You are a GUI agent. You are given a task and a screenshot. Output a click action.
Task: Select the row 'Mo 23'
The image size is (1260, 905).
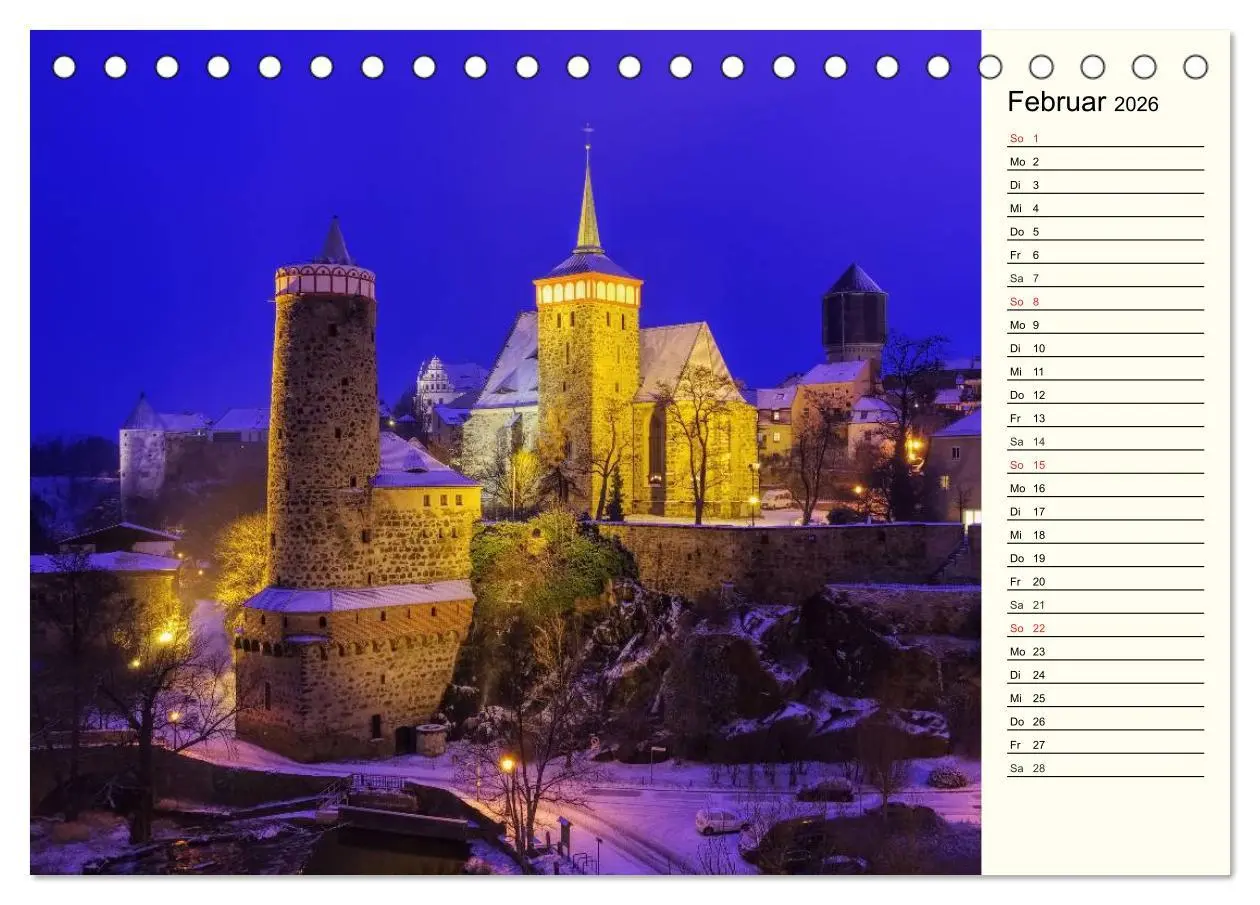[1105, 651]
